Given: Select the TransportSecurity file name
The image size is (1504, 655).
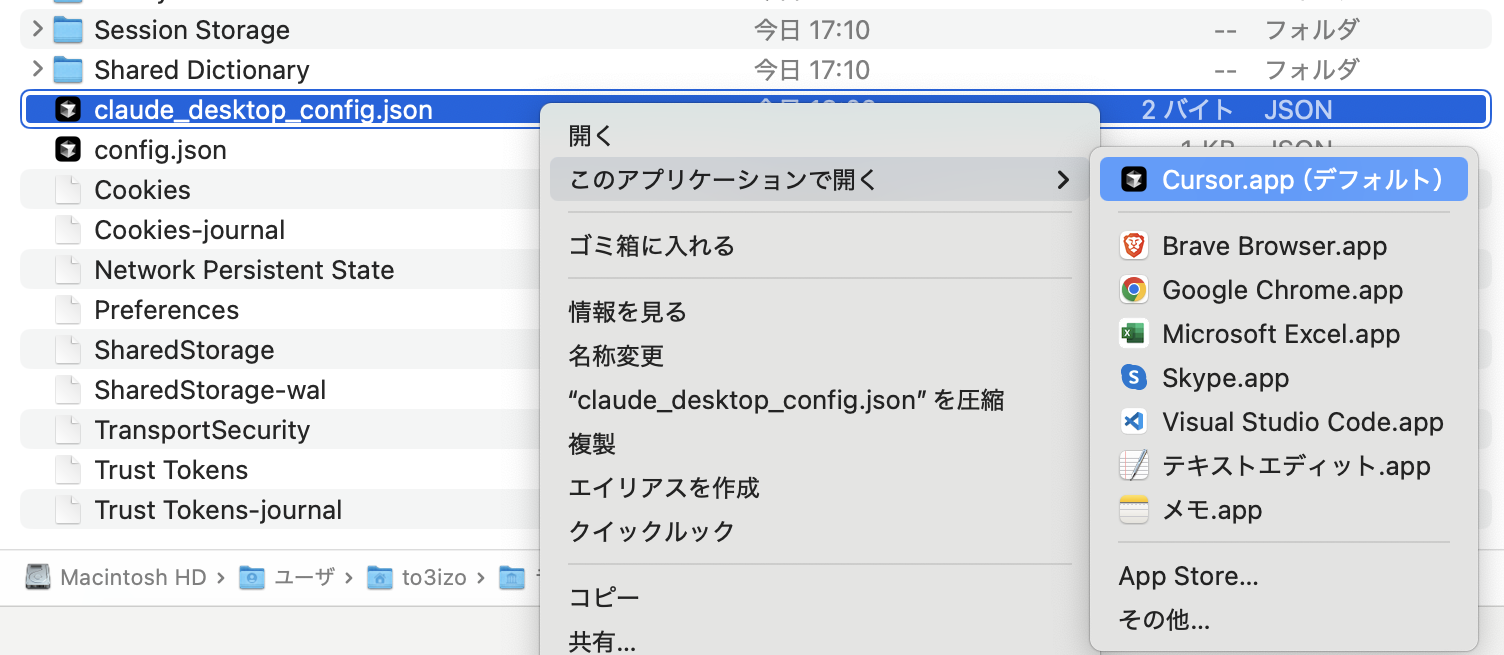Looking at the screenshot, I should pos(202,430).
